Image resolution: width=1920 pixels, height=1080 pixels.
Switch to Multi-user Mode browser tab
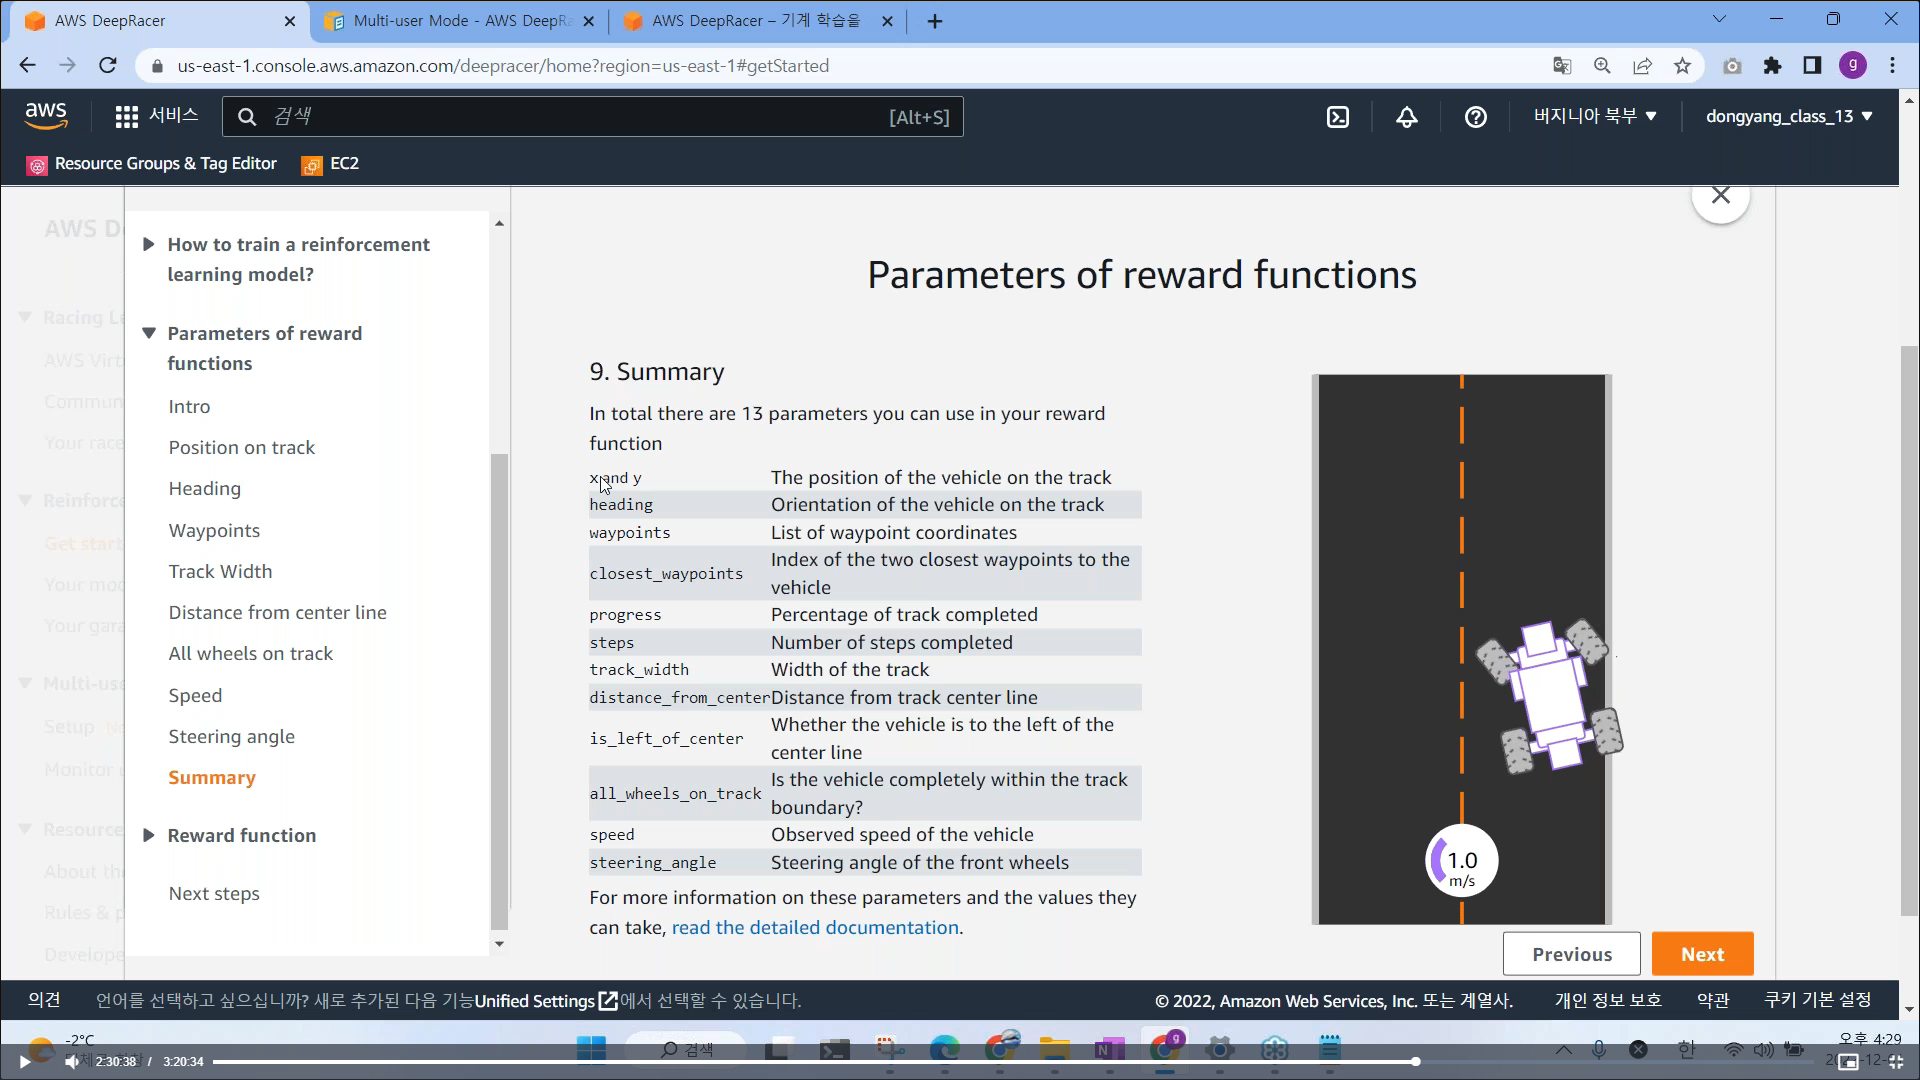point(460,21)
